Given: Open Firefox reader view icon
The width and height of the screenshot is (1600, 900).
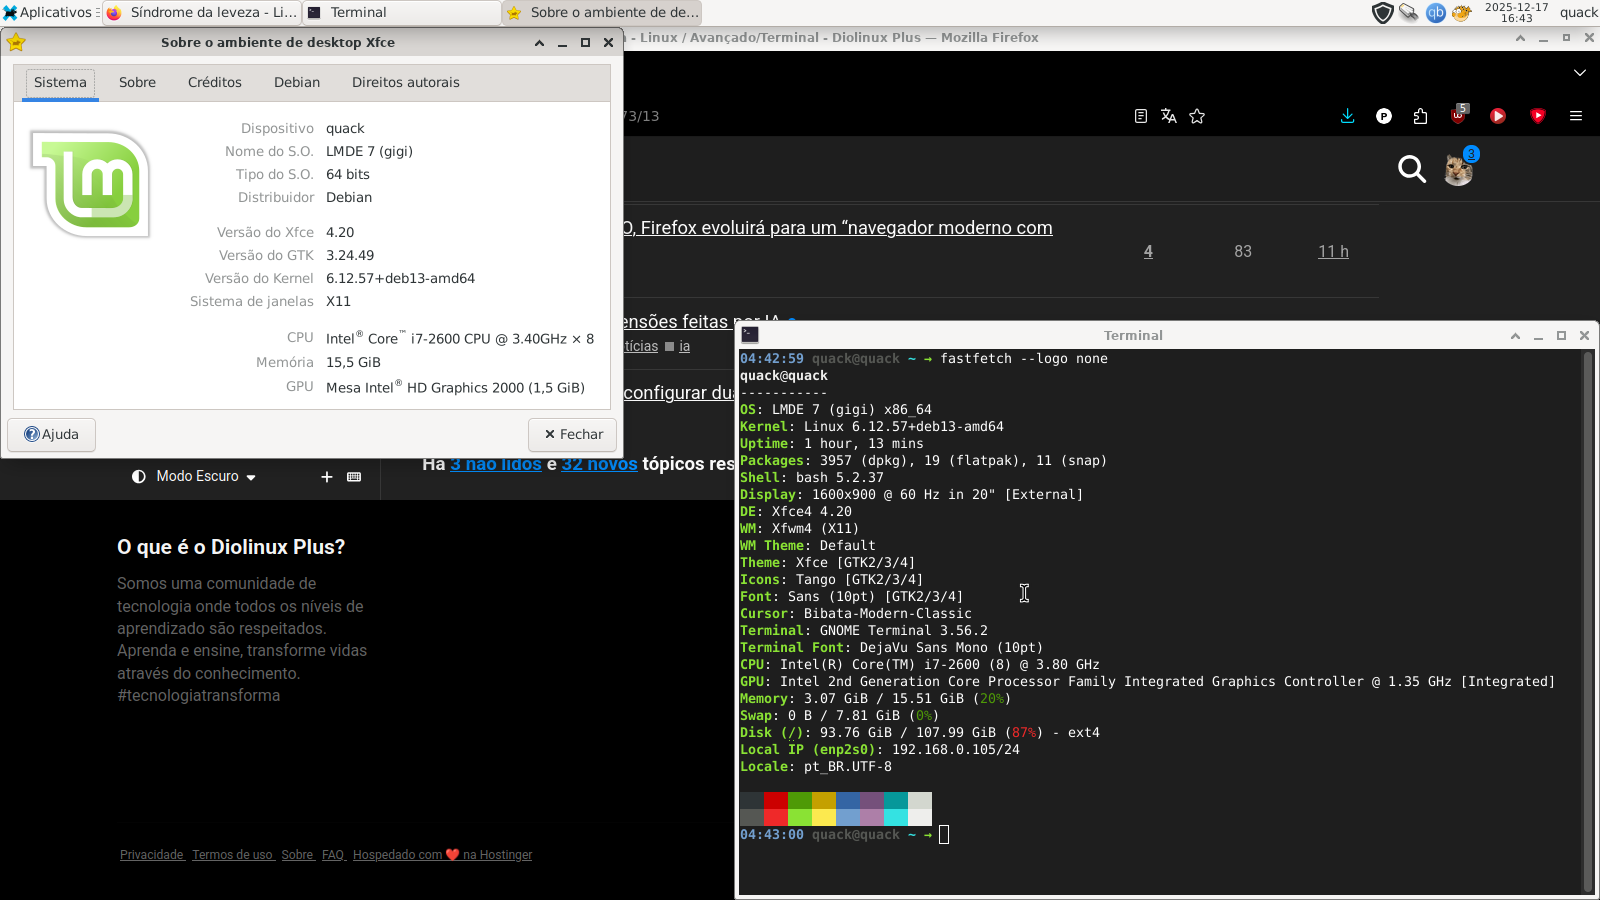Looking at the screenshot, I should (1141, 116).
